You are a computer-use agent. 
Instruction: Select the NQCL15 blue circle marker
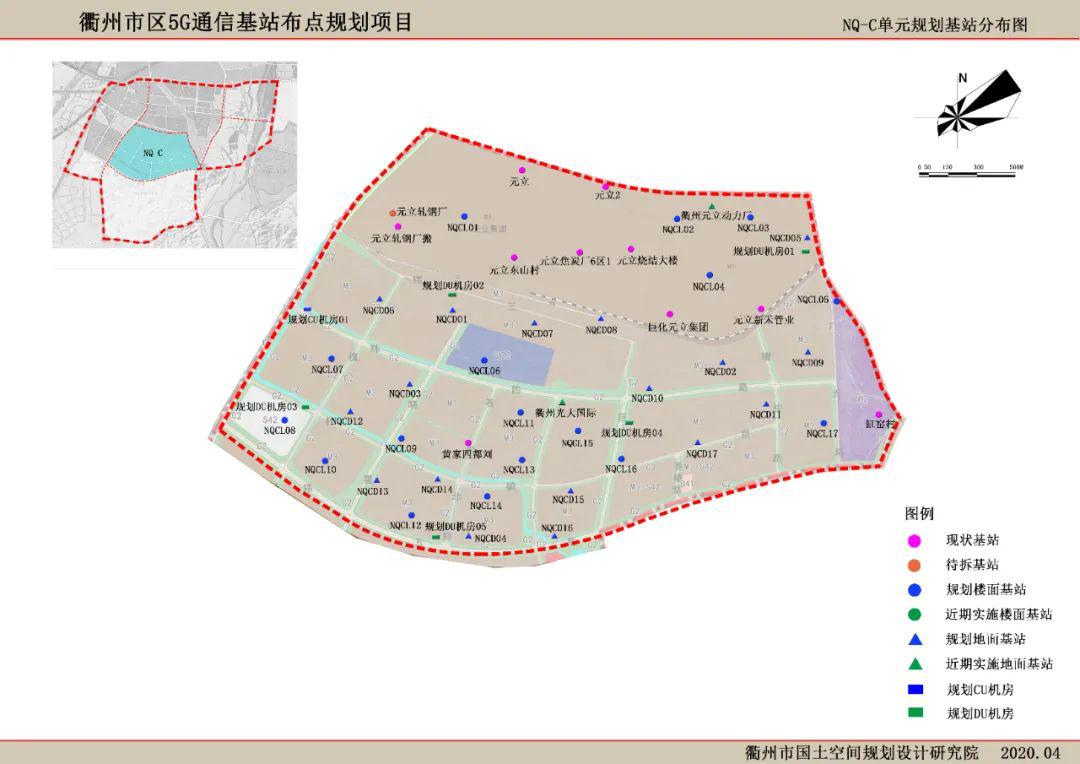pos(578,432)
